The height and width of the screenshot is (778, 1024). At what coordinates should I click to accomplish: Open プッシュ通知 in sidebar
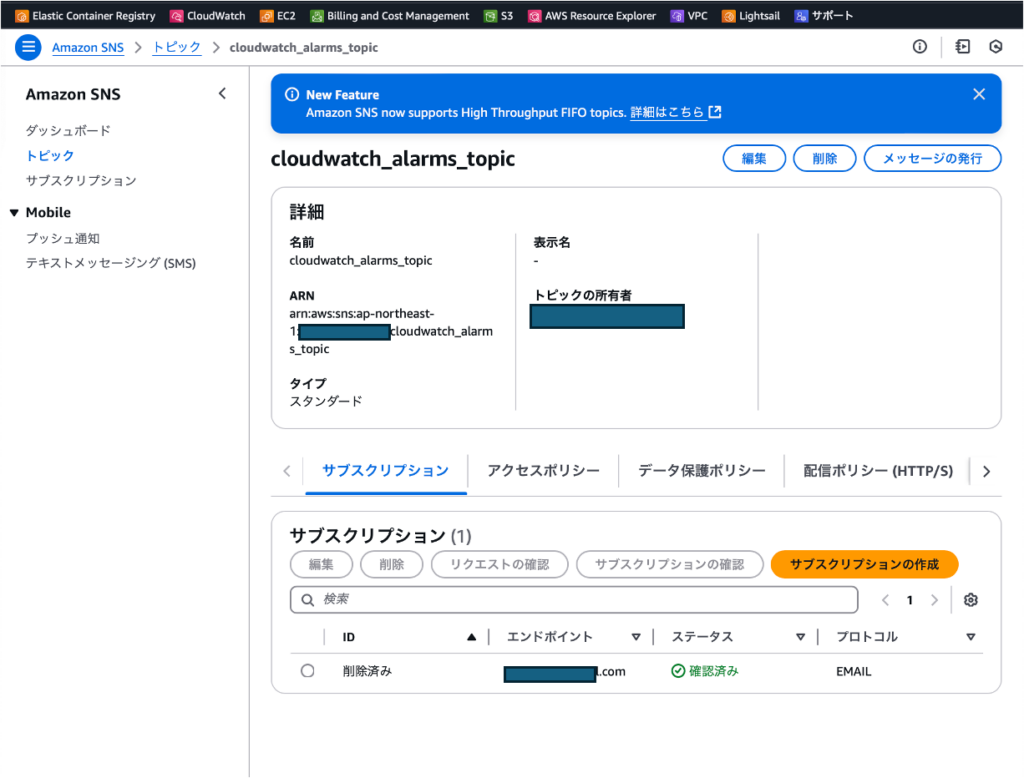pyautogui.click(x=63, y=238)
